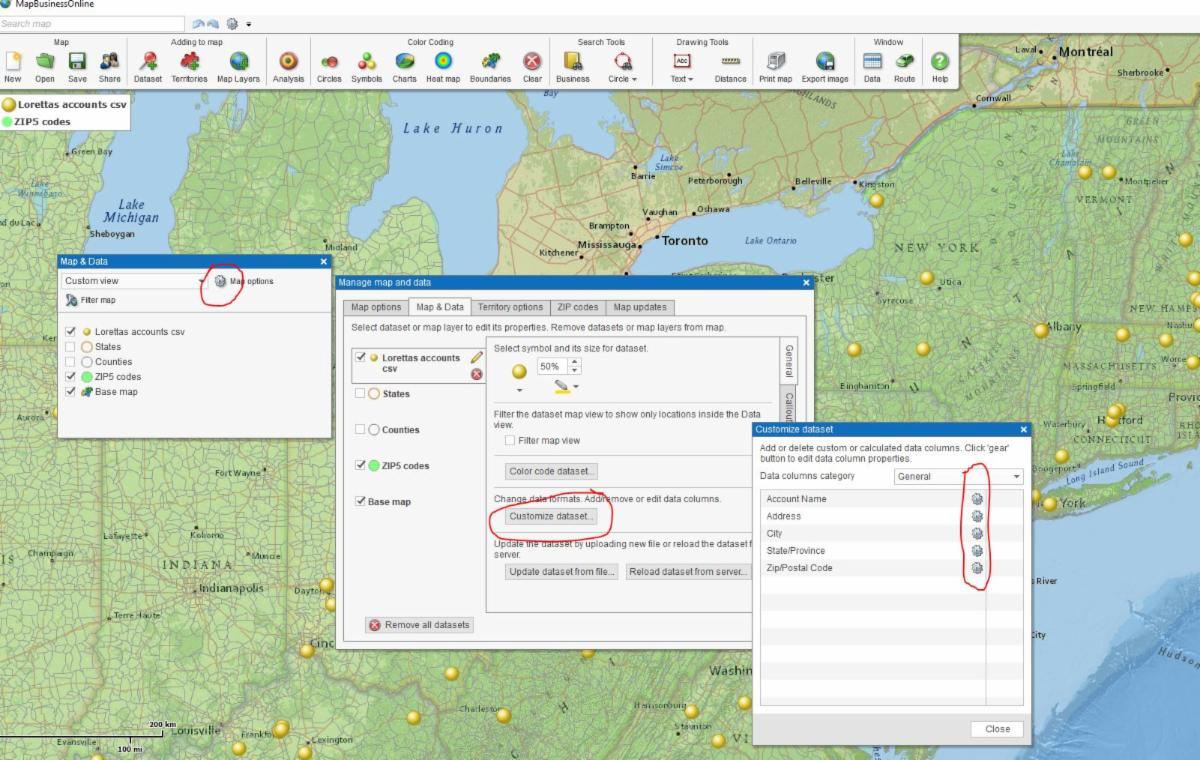The image size is (1200, 760).
Task: Select the vertical General tab
Action: pos(788,361)
